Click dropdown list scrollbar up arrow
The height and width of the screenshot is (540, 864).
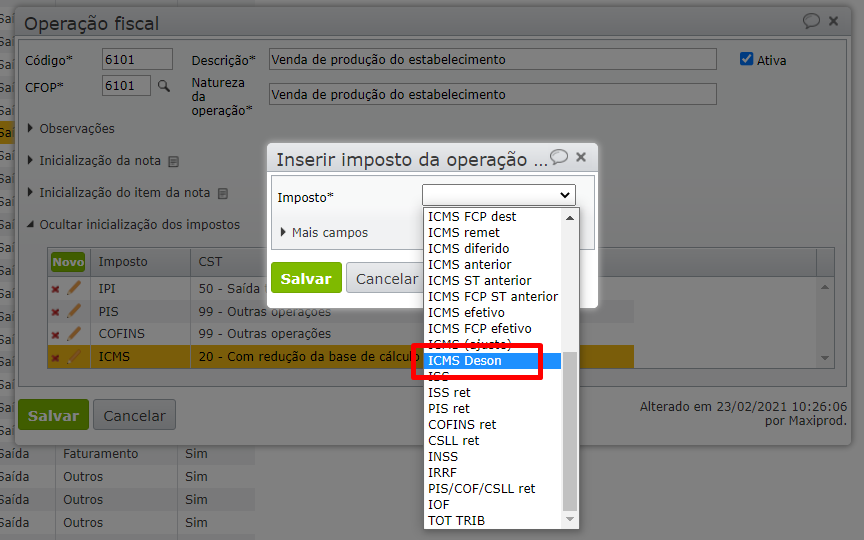tap(570, 218)
